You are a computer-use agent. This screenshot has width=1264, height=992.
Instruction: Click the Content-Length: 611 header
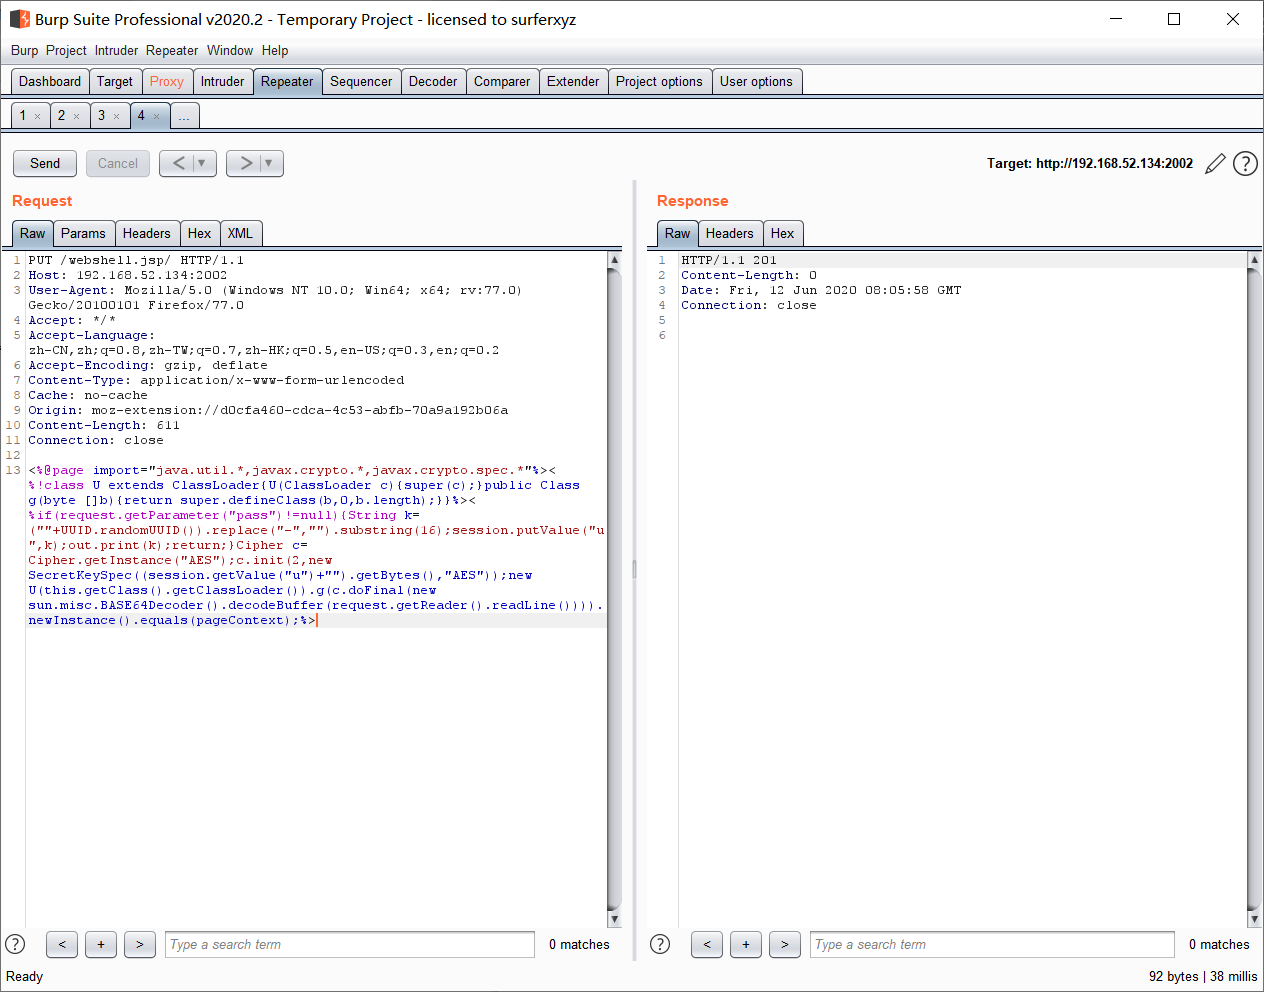point(104,425)
